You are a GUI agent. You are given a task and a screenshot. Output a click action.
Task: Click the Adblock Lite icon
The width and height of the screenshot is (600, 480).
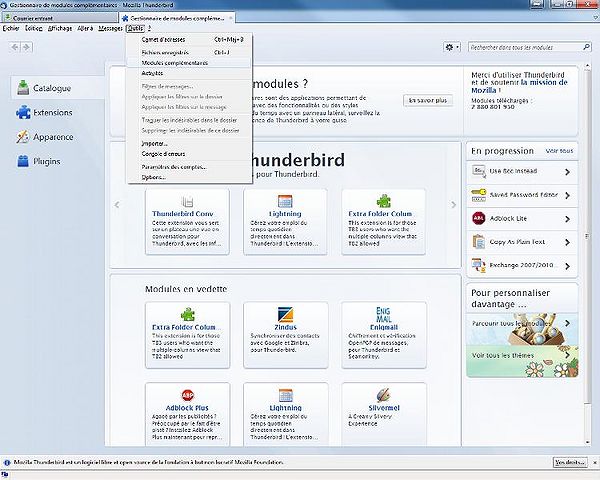(x=478, y=219)
